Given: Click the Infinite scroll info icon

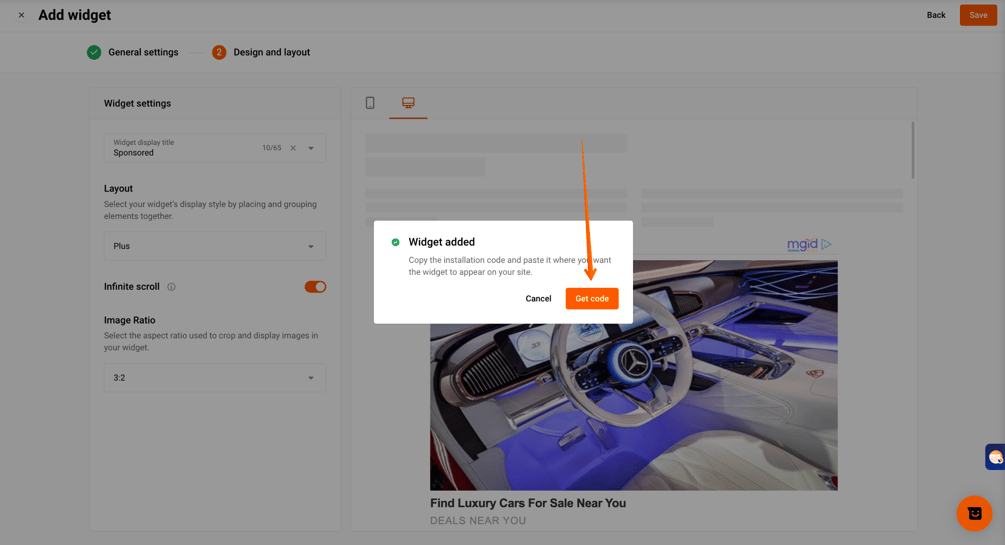Looking at the screenshot, I should coord(171,287).
